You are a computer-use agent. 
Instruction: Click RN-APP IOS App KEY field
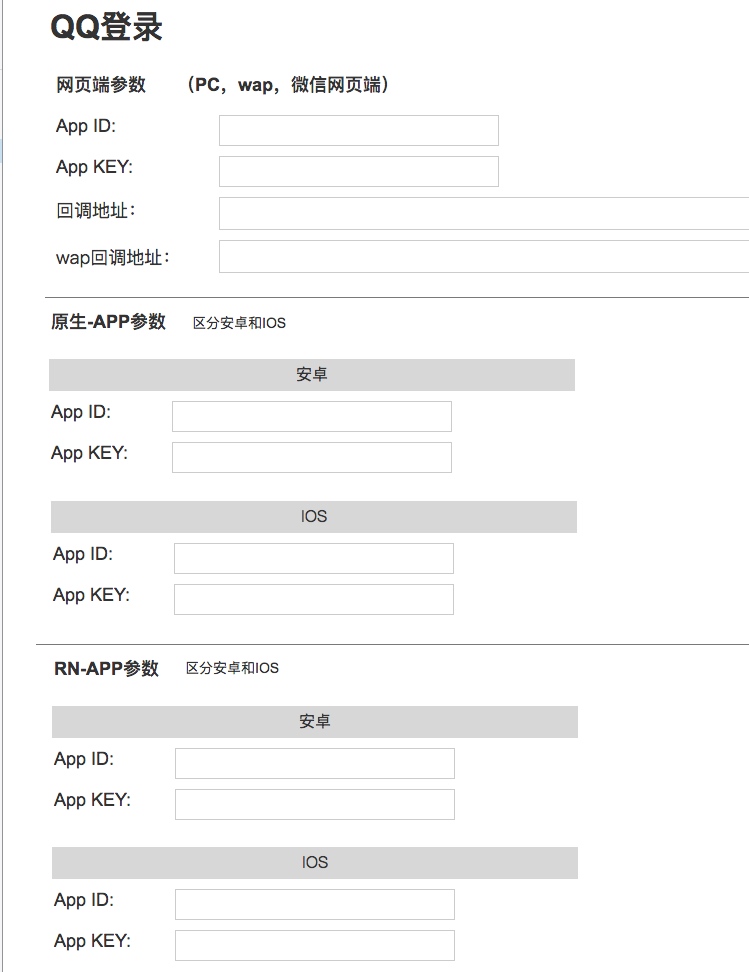[x=315, y=945]
